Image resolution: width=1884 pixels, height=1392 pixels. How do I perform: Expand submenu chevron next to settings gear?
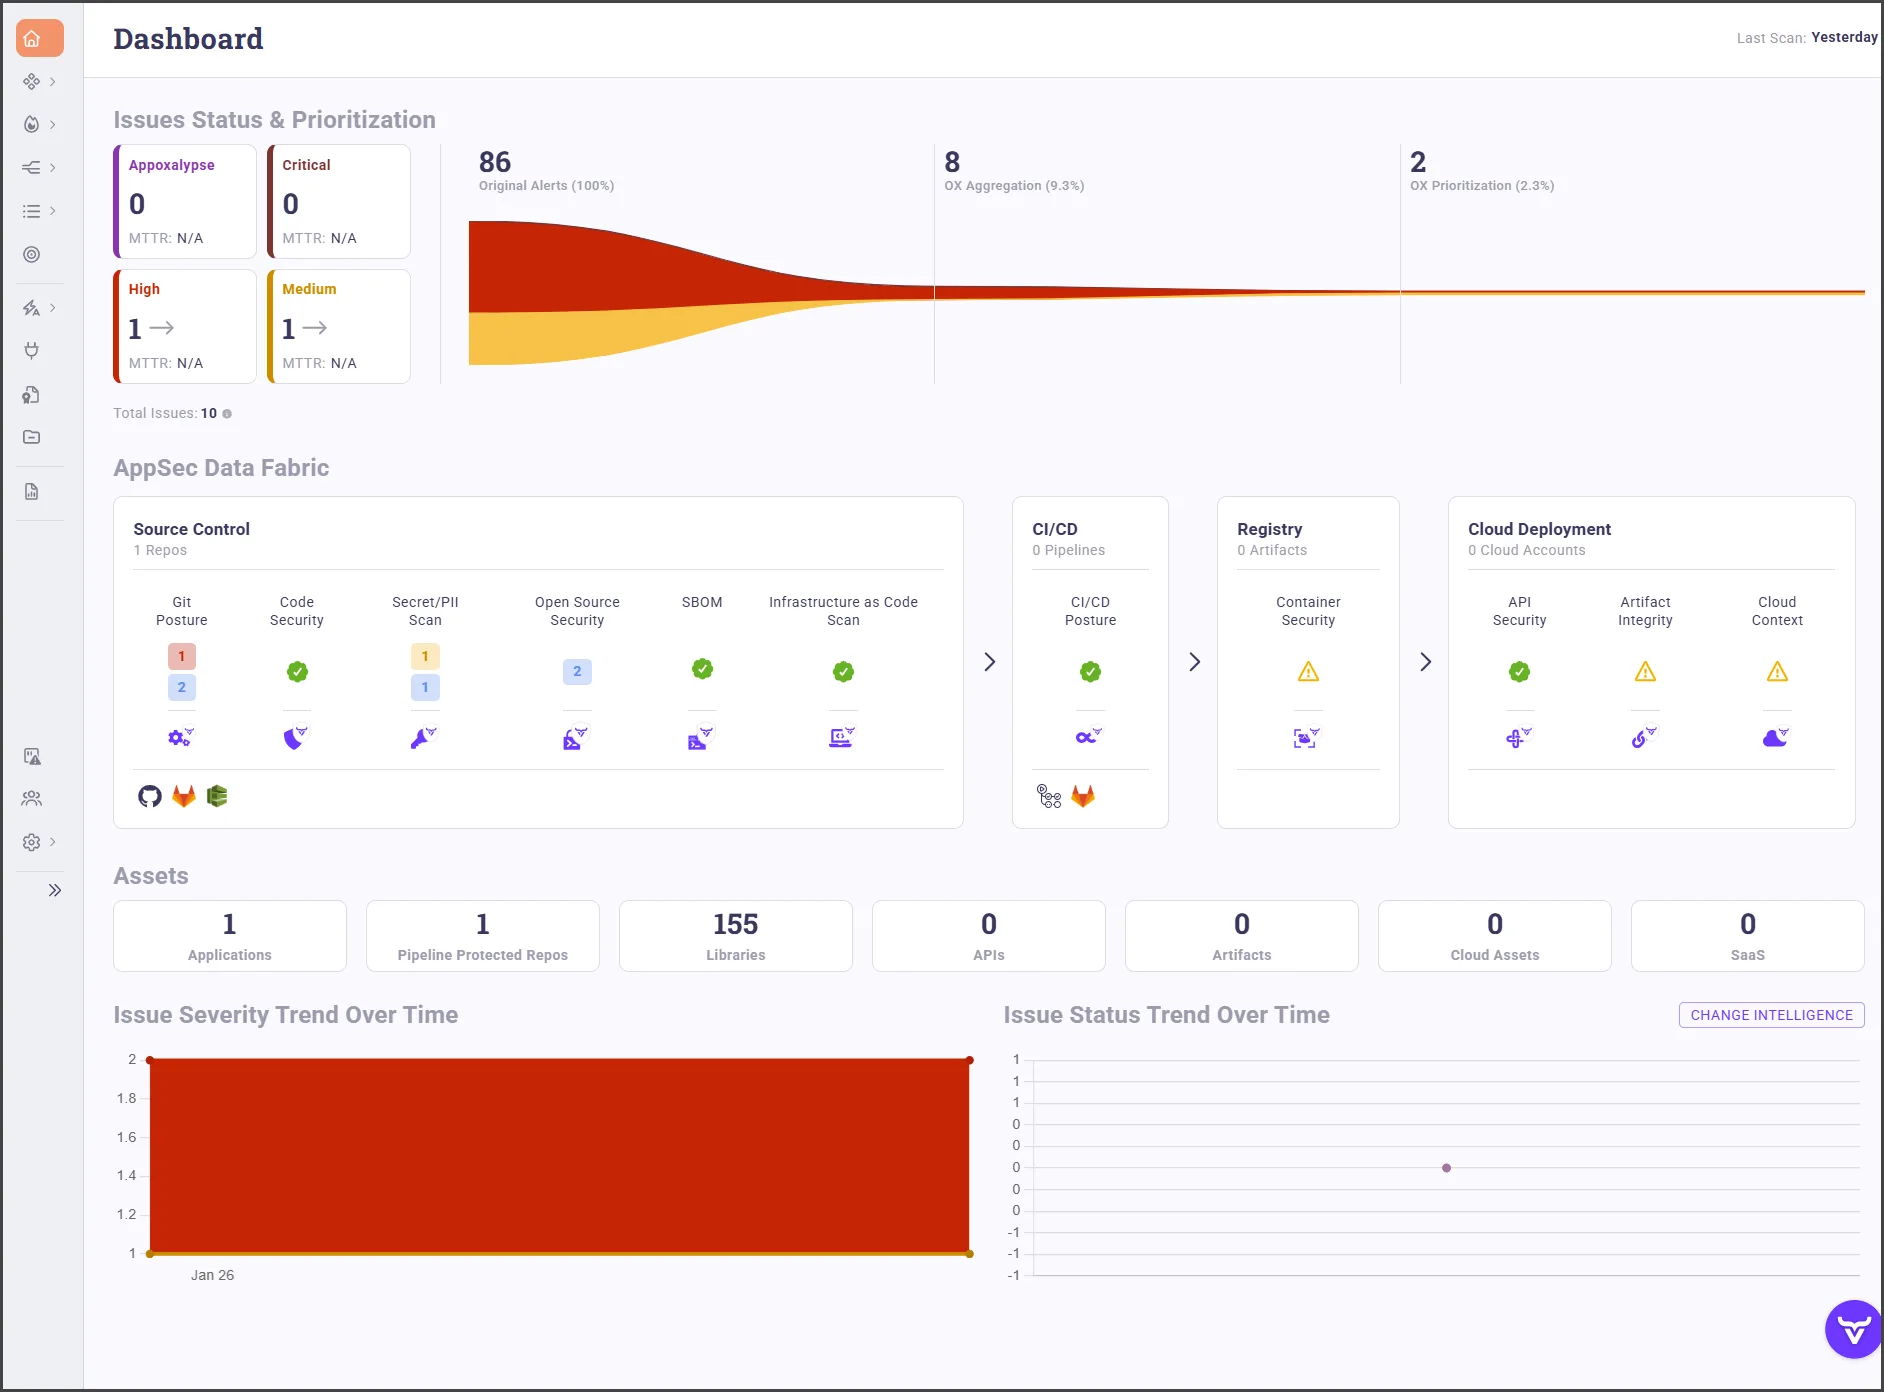(x=53, y=842)
